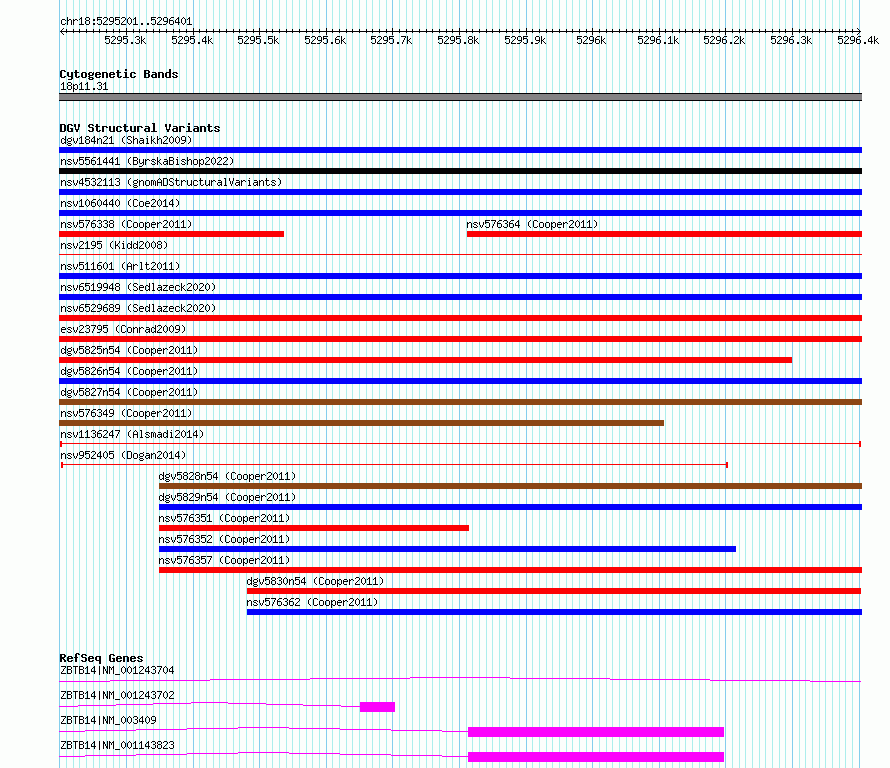This screenshot has height=768, width=890.
Task: Select the ZBTB14|NM_001143823 exon block
Action: [596, 757]
